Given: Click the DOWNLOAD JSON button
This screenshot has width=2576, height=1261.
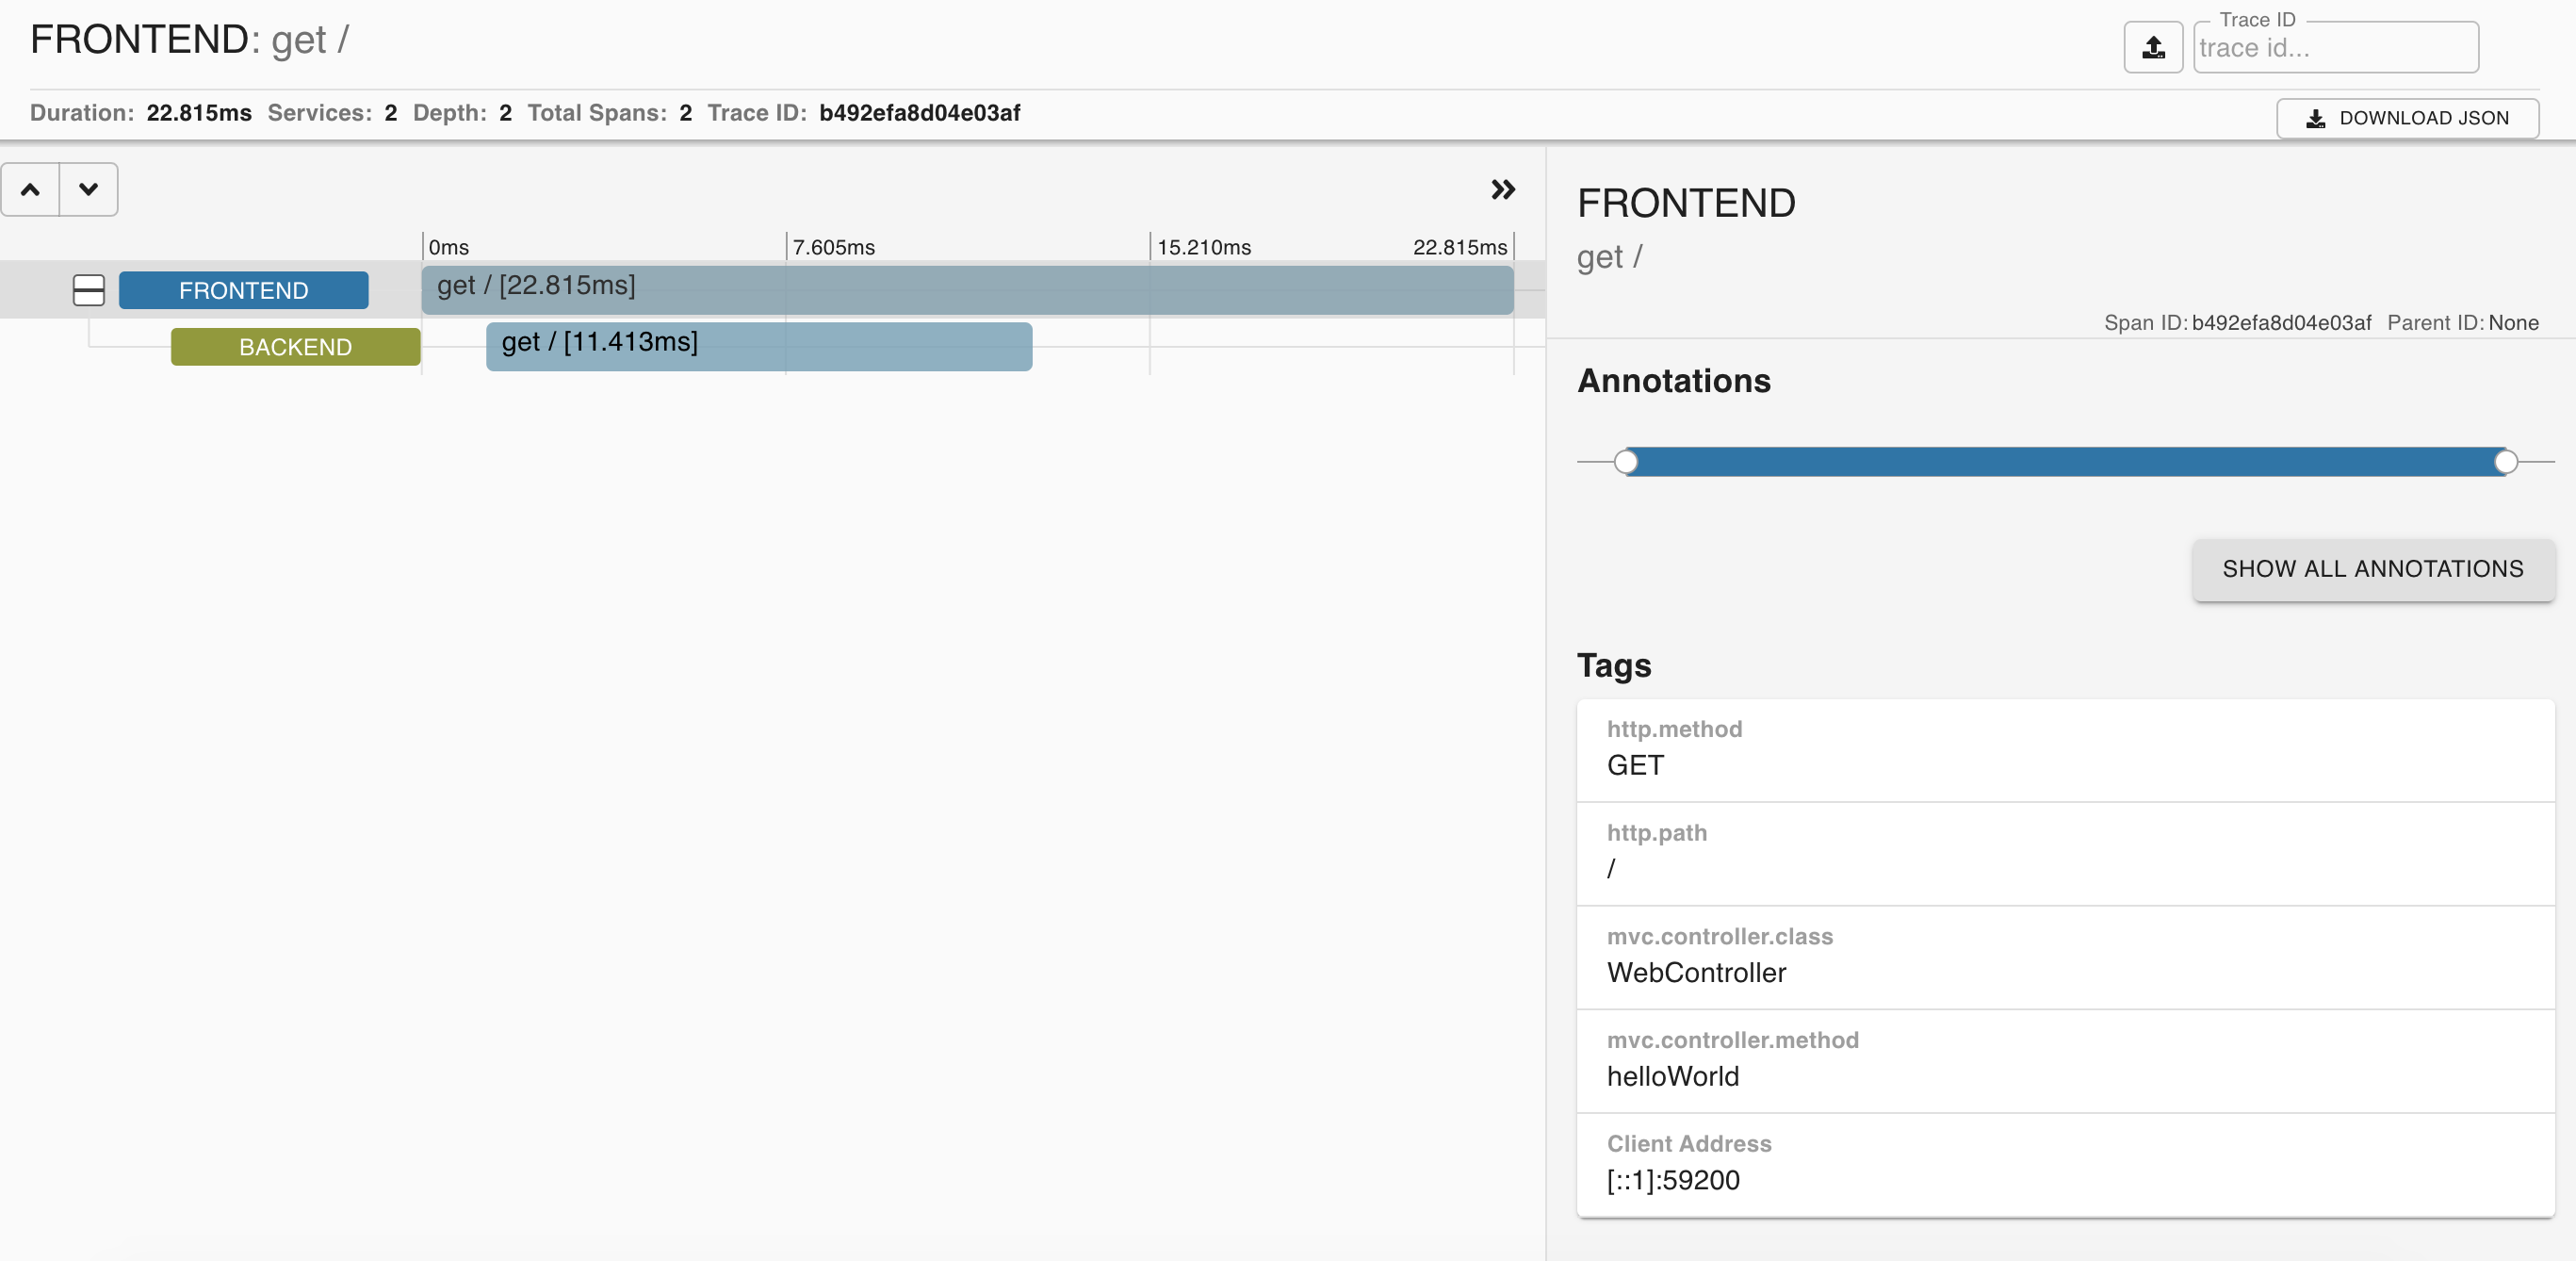Looking at the screenshot, I should [x=2406, y=118].
